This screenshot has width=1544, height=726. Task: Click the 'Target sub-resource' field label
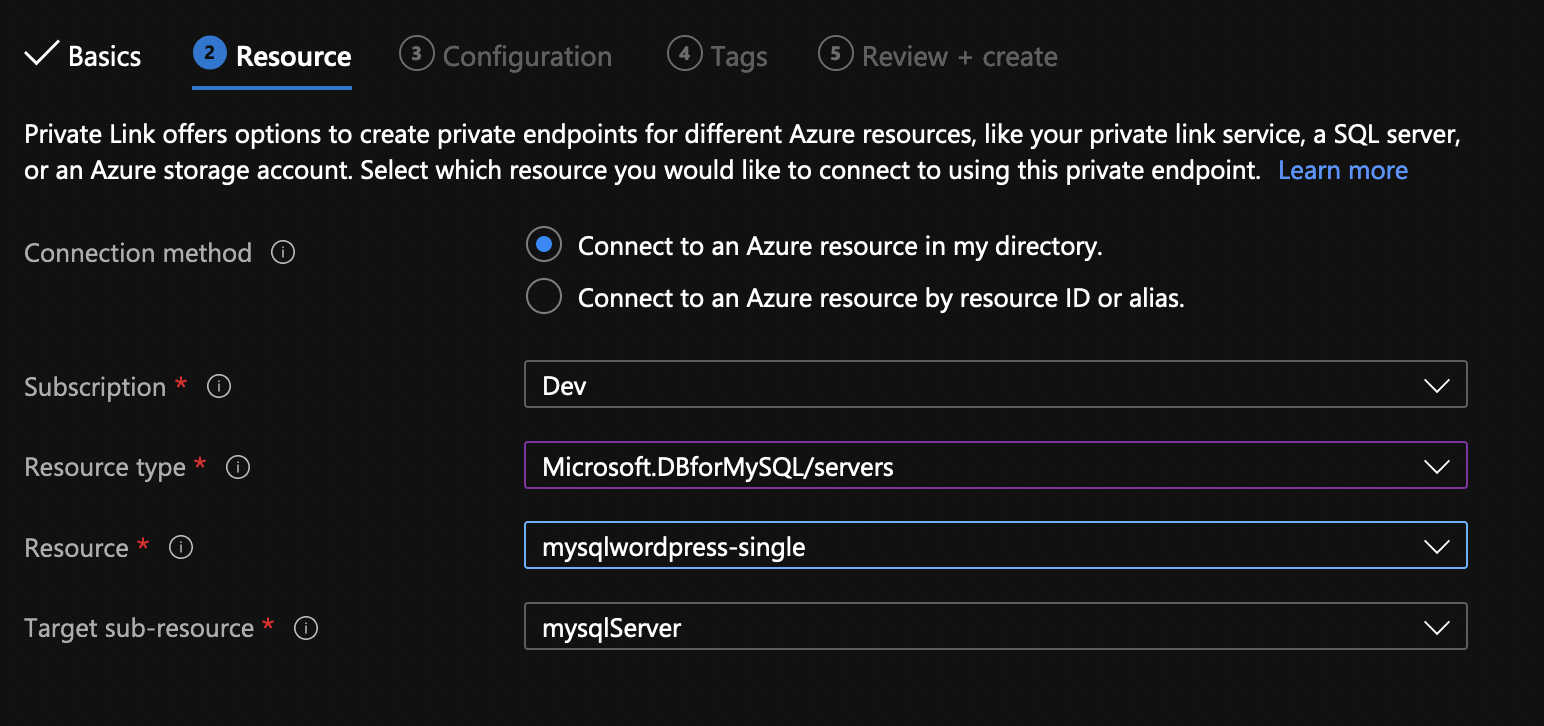pyautogui.click(x=139, y=628)
